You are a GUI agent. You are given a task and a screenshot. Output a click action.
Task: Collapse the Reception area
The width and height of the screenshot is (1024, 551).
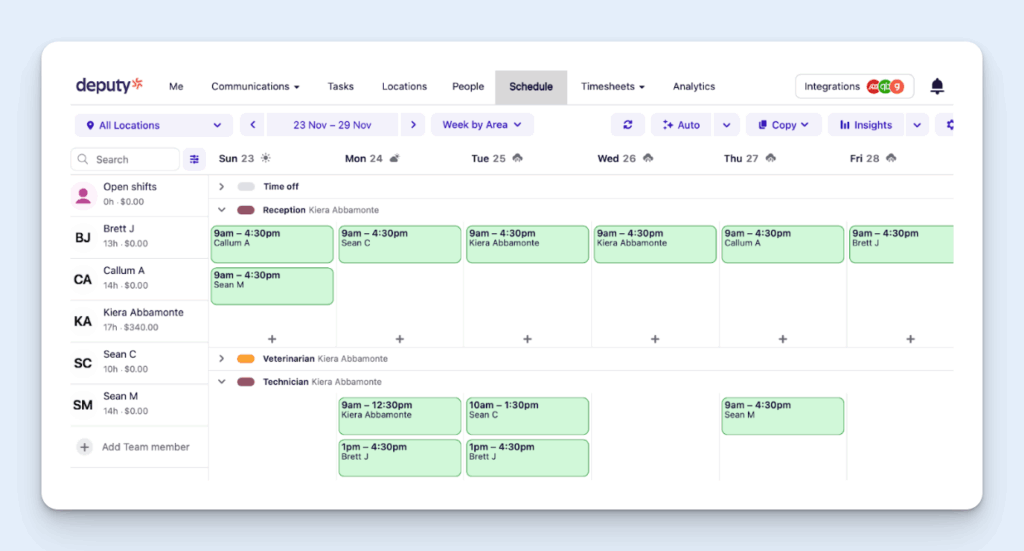[x=221, y=210]
